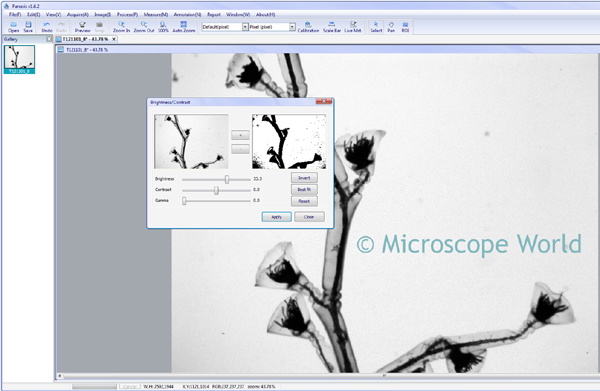This screenshot has height=391, width=600.
Task: Click the Auto Zoom icon
Action: (x=184, y=27)
